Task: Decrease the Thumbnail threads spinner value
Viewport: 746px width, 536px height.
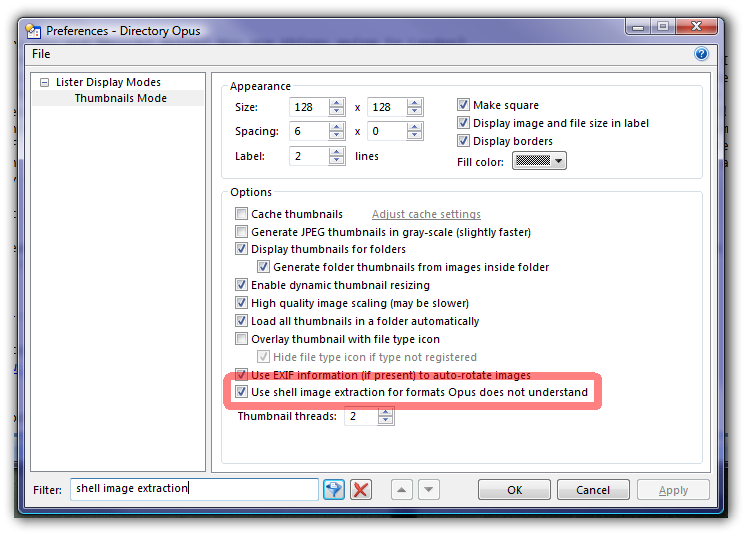Action: tap(386, 421)
